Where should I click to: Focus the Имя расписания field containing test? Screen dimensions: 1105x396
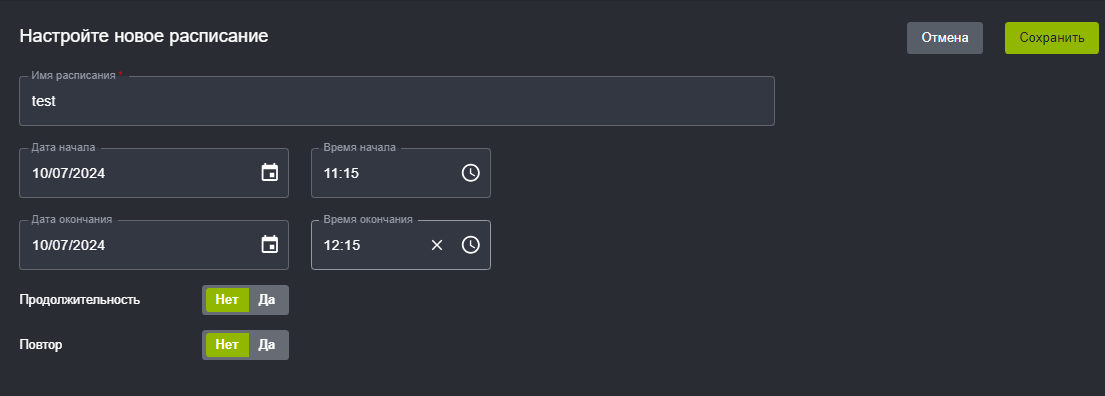(x=397, y=101)
